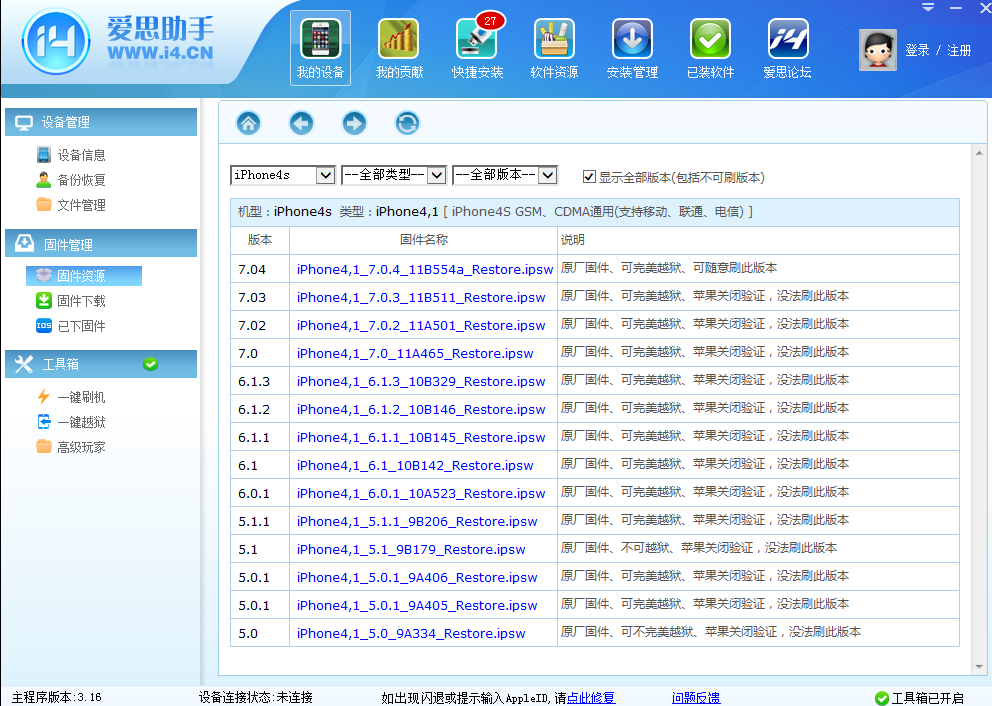Toggle 显示全部版本 checkbox
The width and height of the screenshot is (992, 706).
point(589,176)
